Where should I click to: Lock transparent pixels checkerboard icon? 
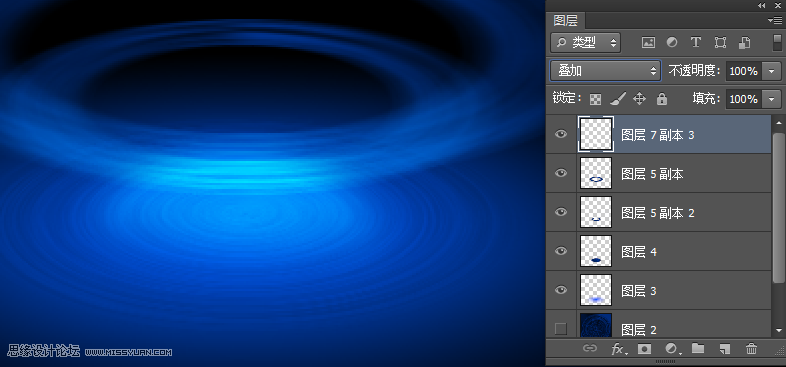point(595,99)
